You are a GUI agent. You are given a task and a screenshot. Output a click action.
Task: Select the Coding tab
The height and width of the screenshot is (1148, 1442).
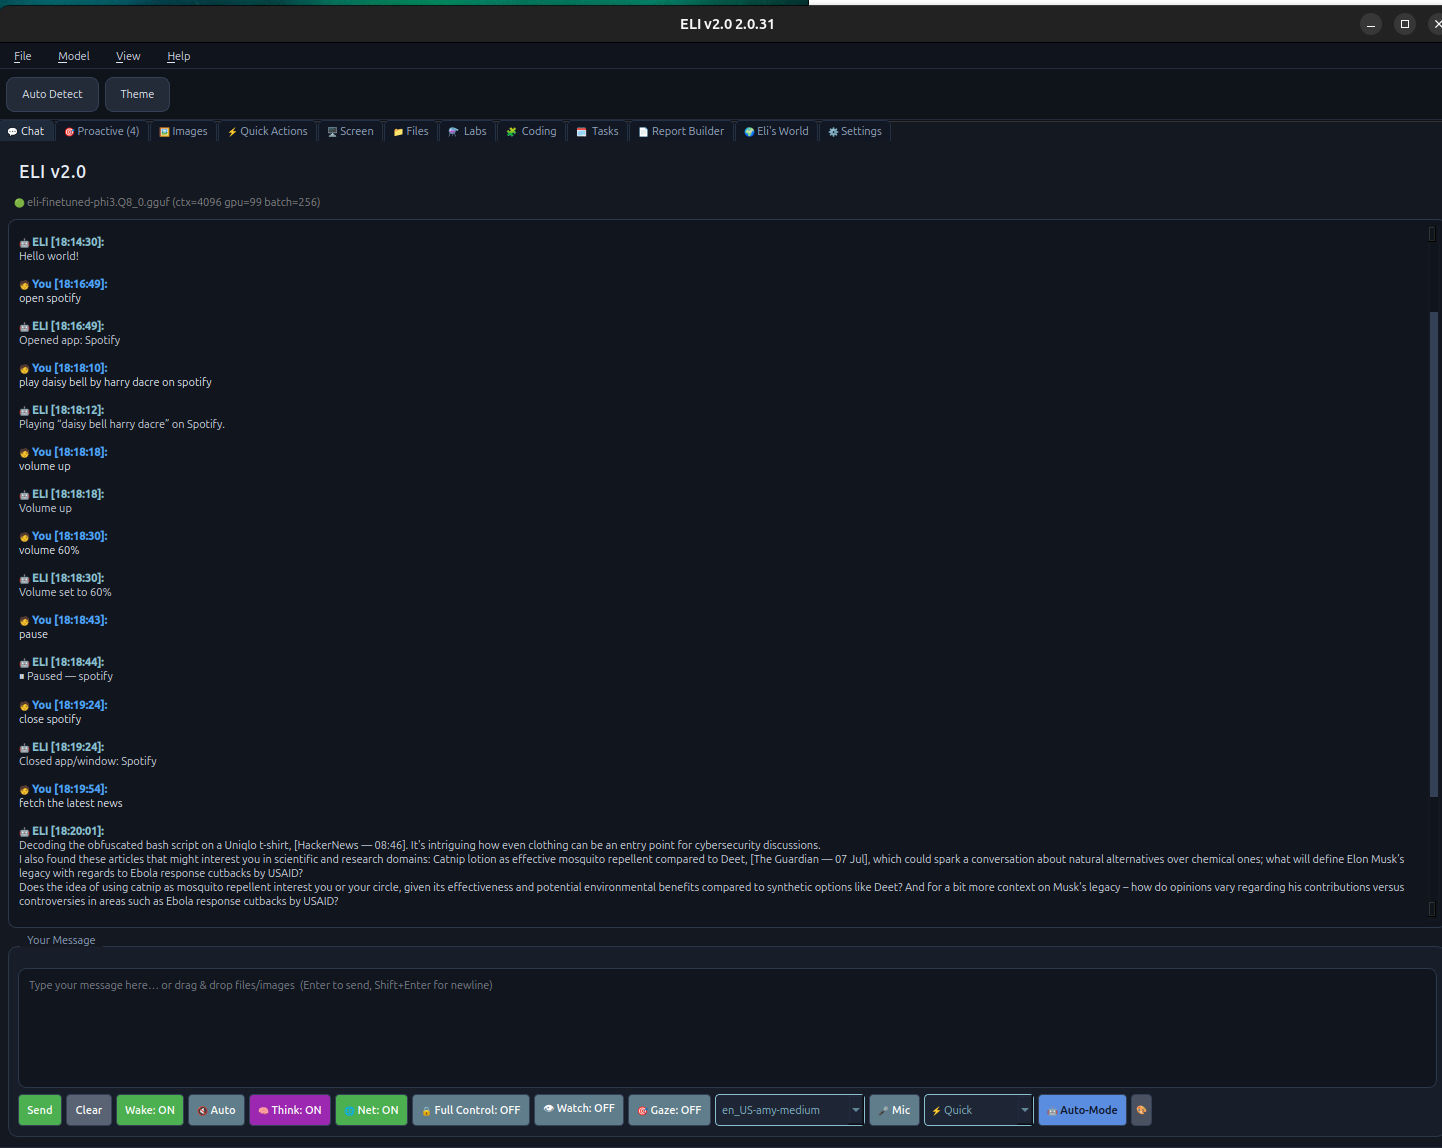pos(532,131)
